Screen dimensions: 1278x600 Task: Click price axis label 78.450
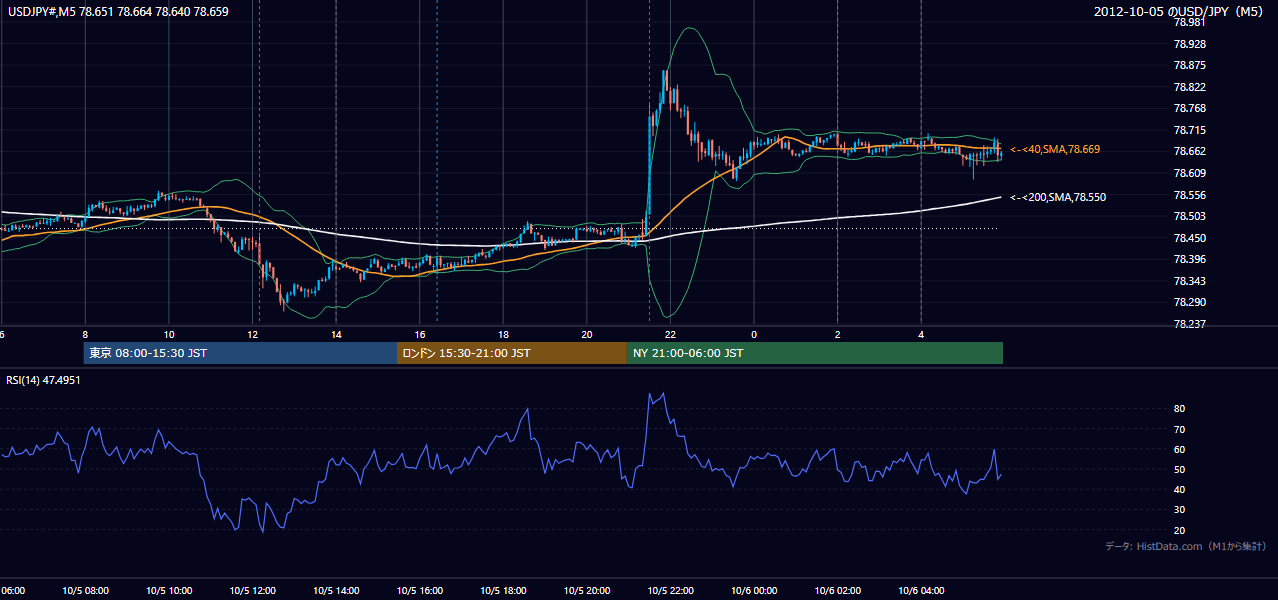point(1191,238)
